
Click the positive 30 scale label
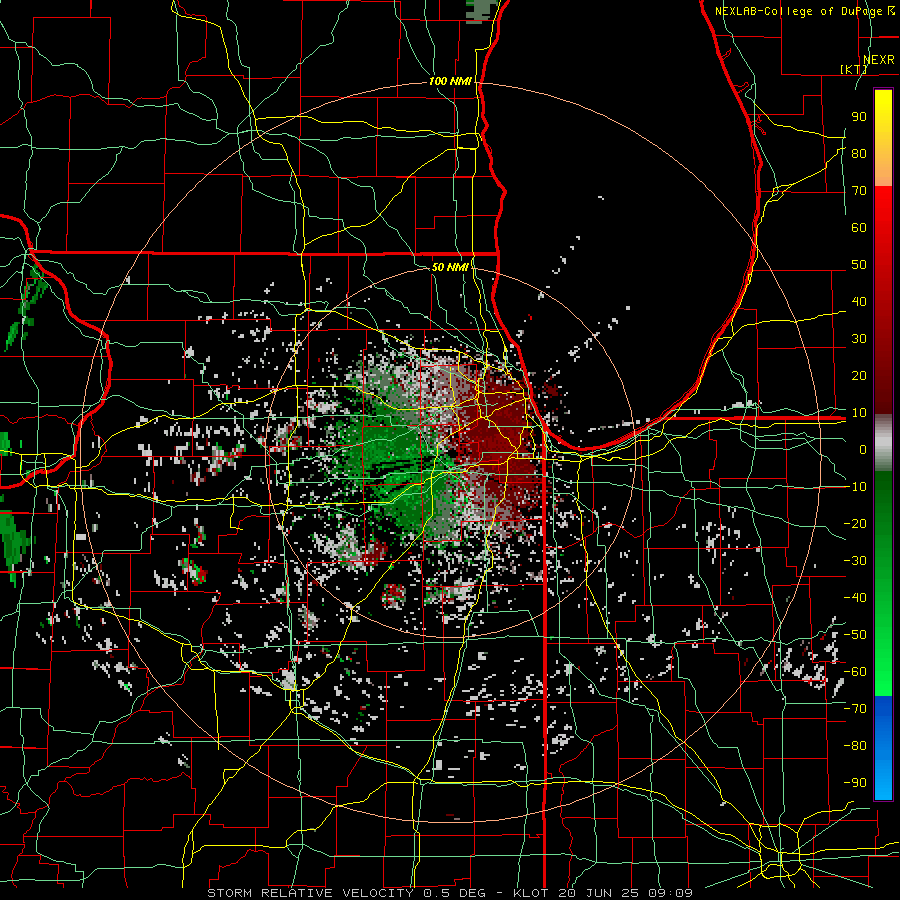859,339
